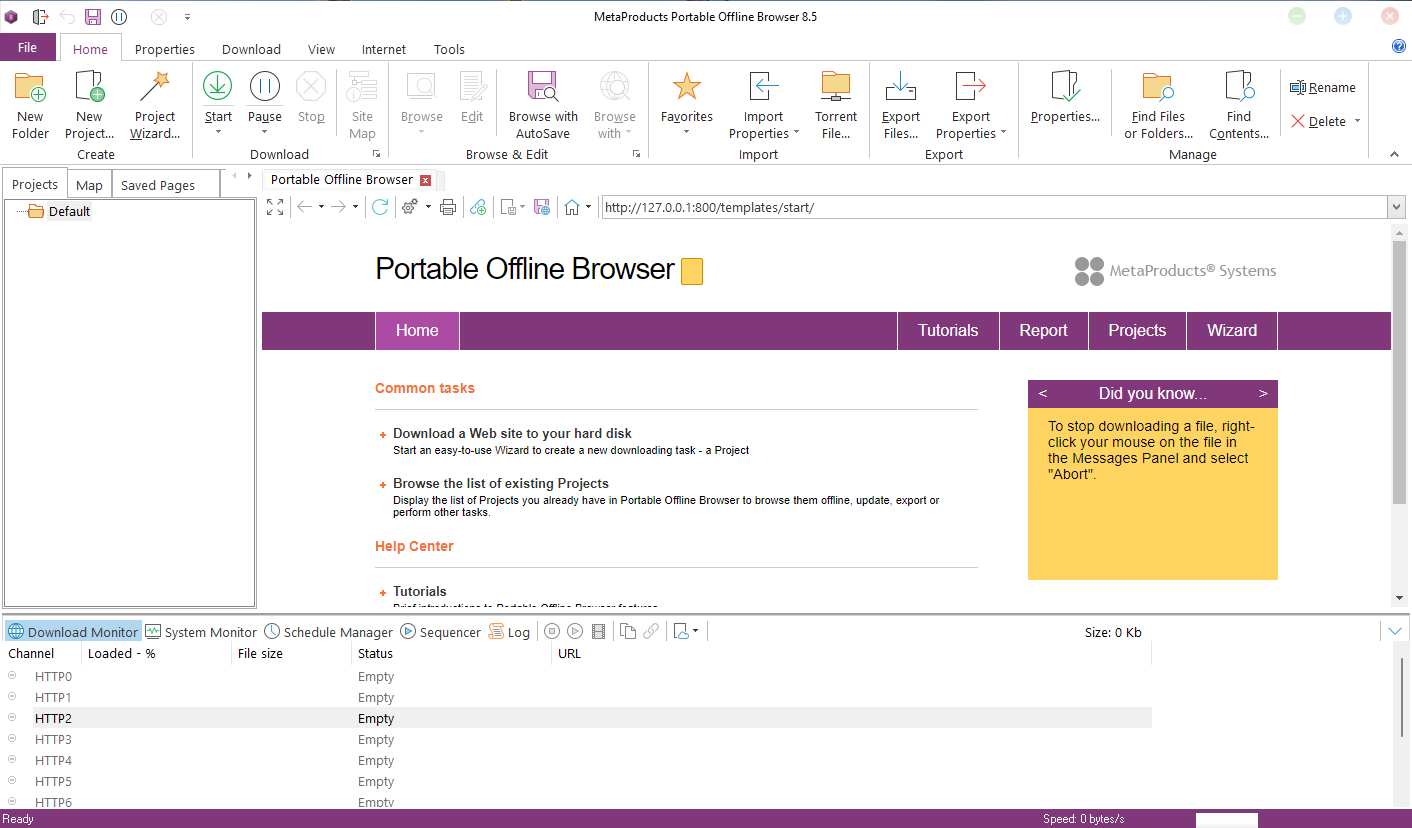The height and width of the screenshot is (828, 1412).
Task: Switch to the Download ribbon tab
Action: (x=251, y=49)
